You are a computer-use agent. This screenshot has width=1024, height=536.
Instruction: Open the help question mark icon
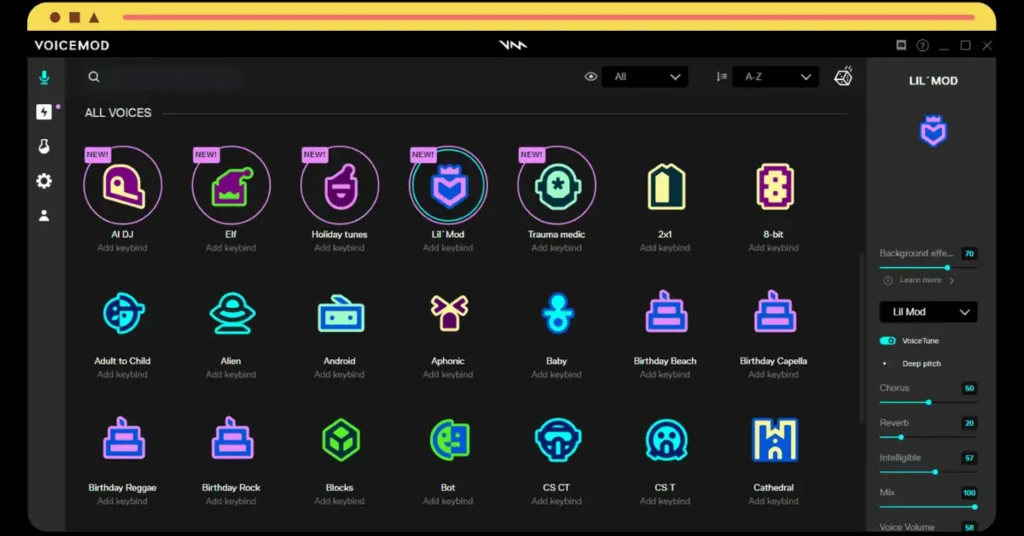(x=922, y=45)
